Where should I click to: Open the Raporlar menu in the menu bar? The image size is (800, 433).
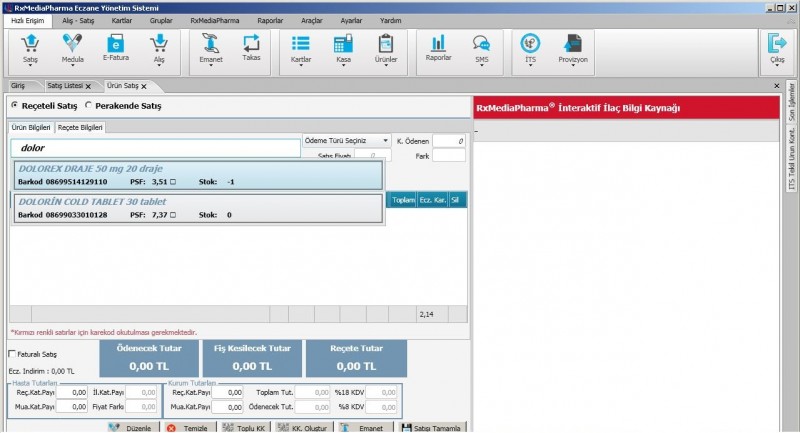(x=269, y=19)
